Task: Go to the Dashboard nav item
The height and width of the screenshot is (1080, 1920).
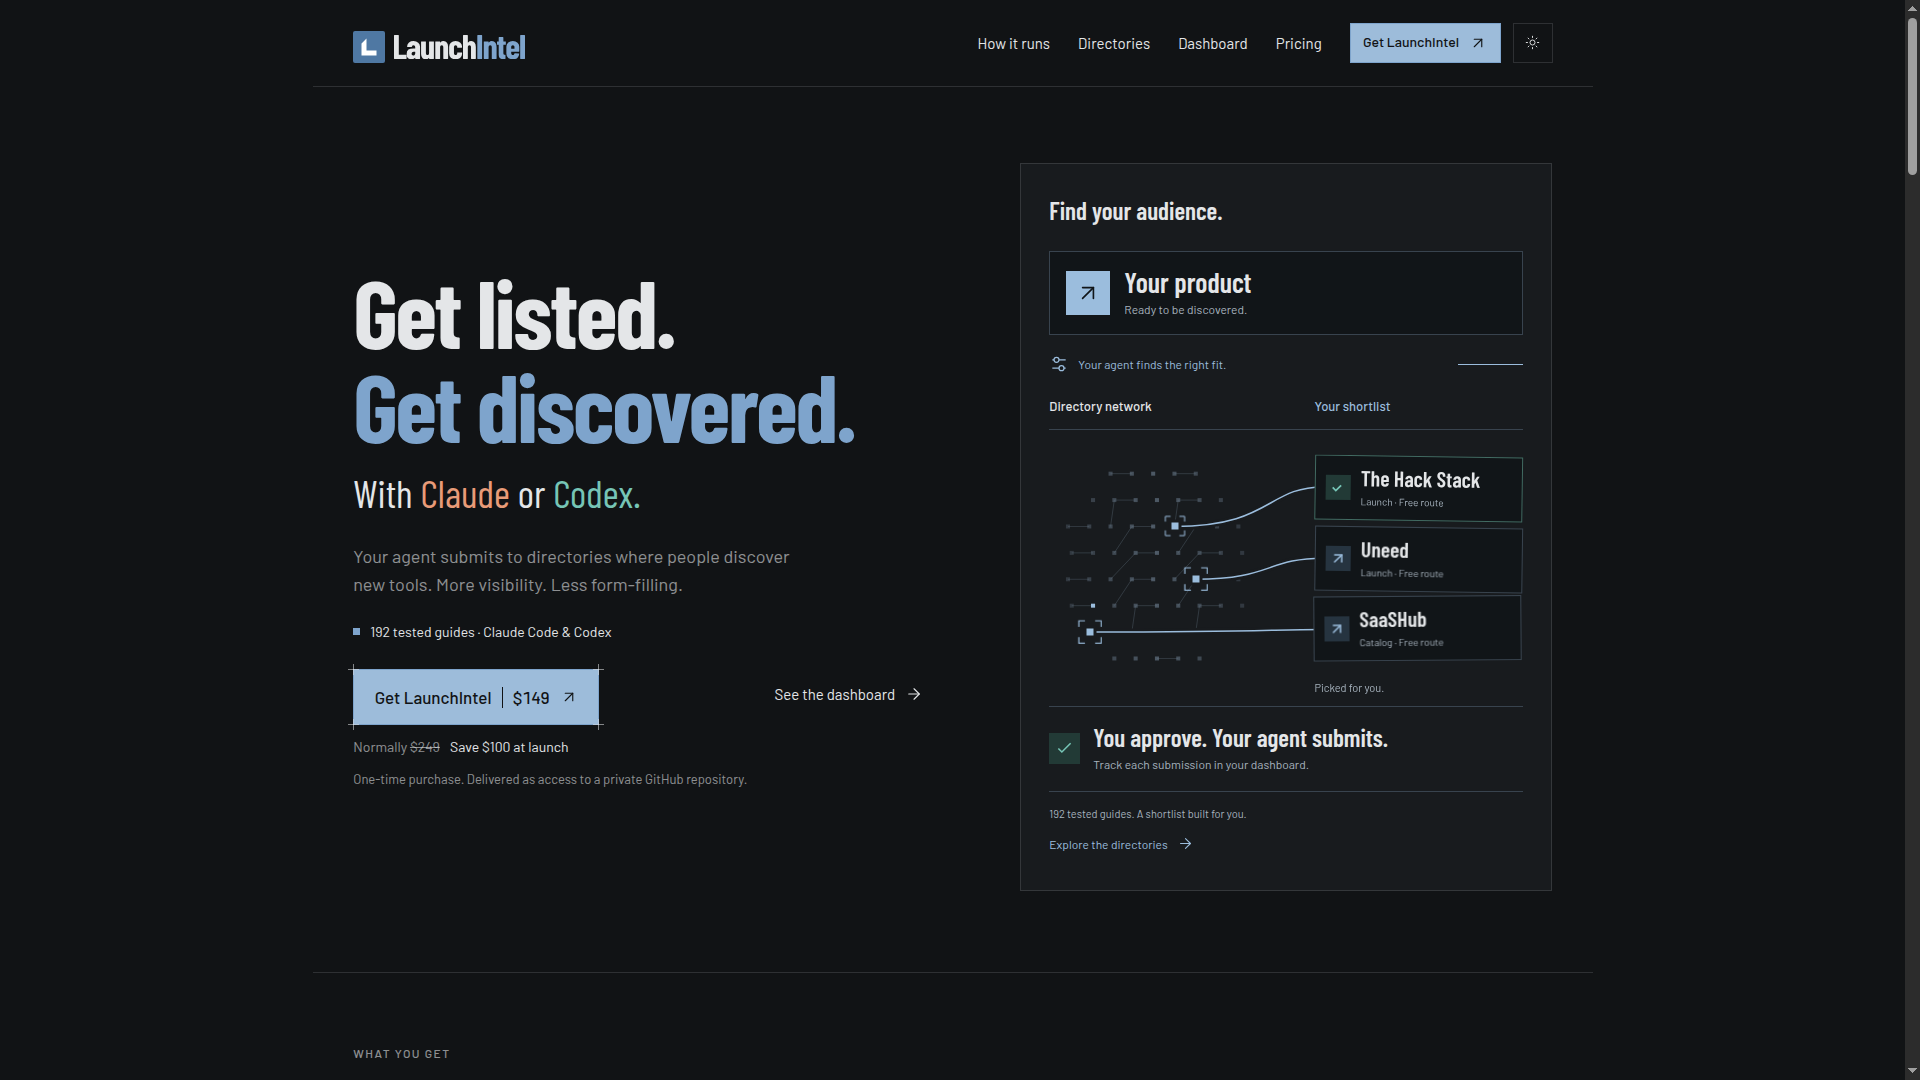Action: 1212,44
